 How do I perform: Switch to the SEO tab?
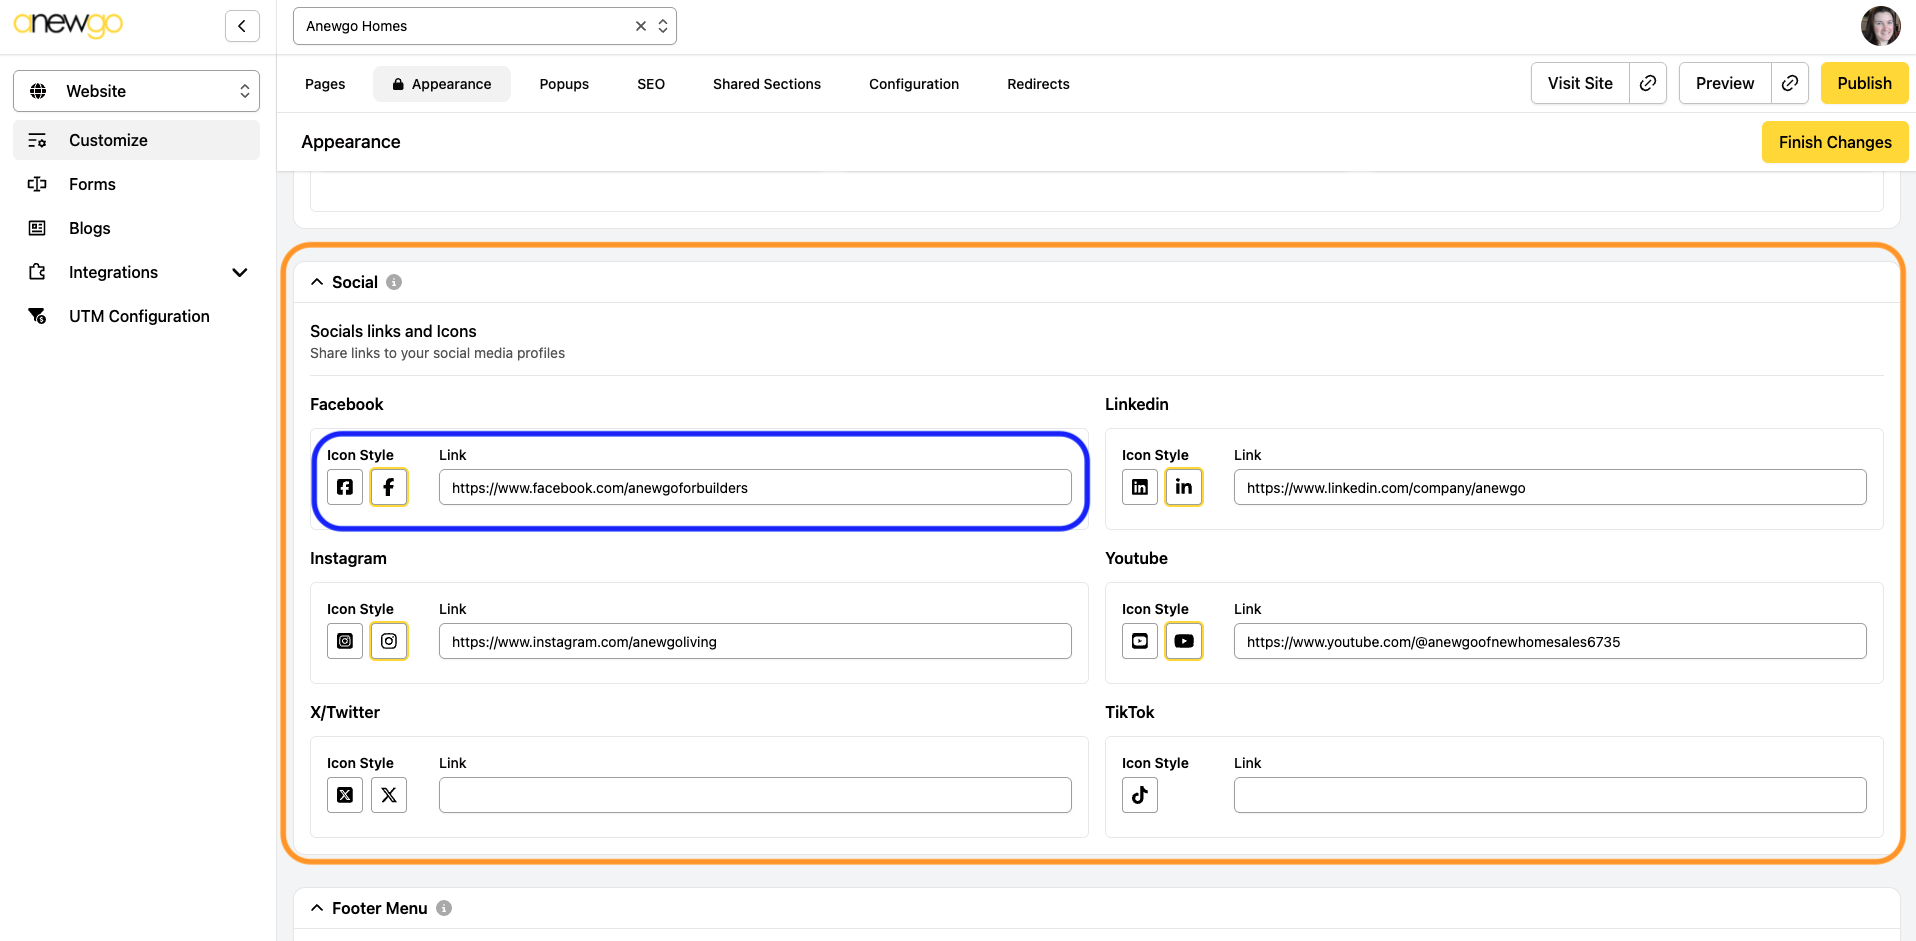tap(651, 84)
